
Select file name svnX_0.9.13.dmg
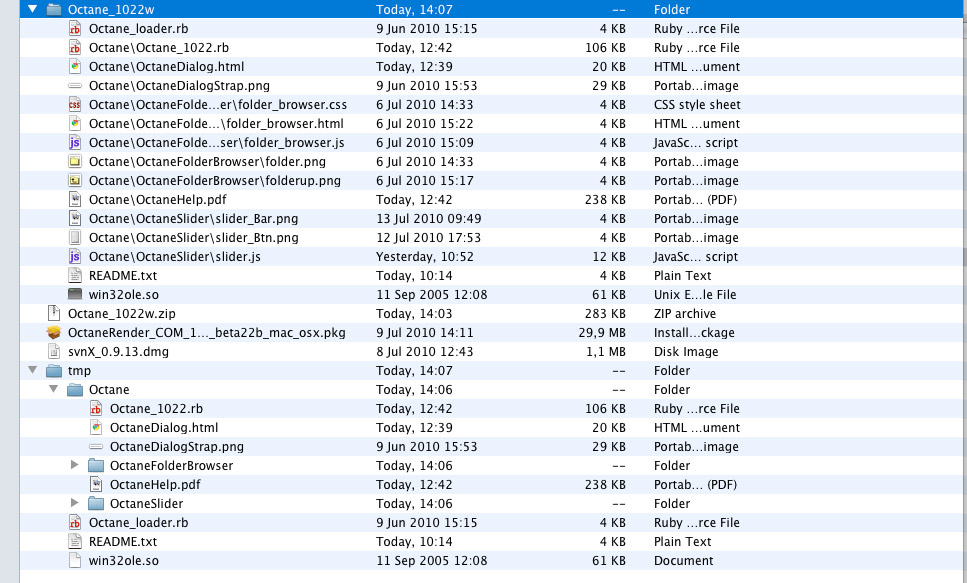pos(118,352)
